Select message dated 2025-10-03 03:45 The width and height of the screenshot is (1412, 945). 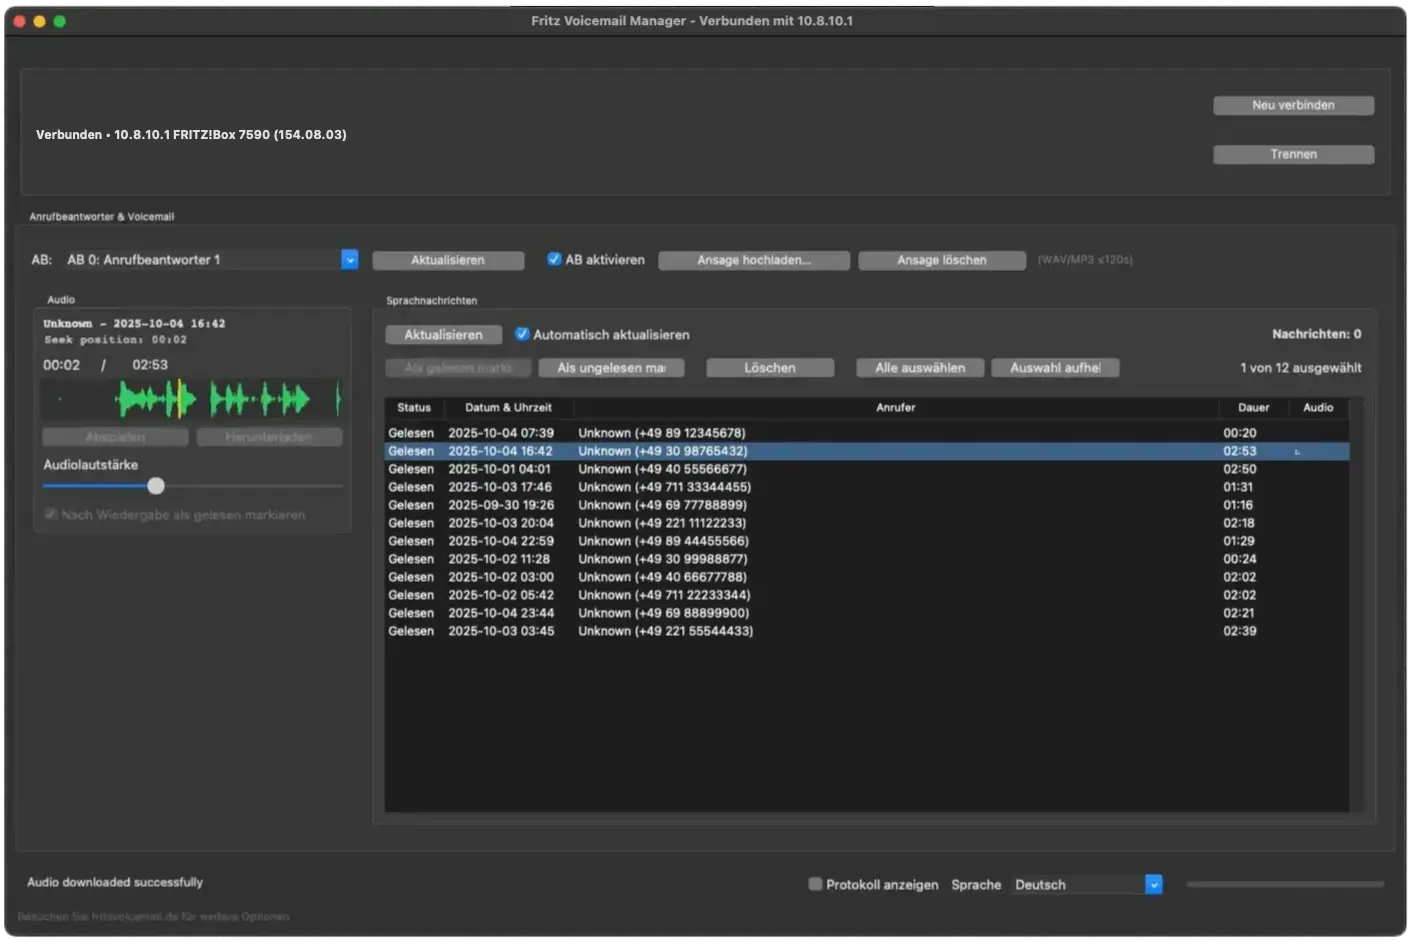click(501, 631)
